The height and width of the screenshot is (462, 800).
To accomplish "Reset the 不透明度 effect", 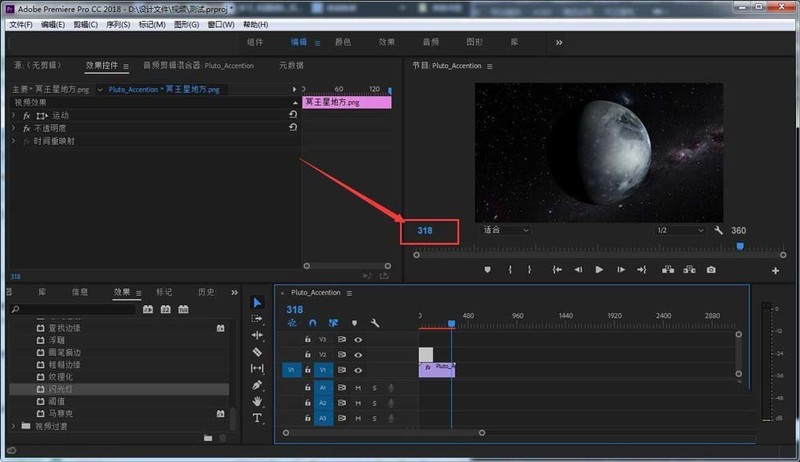I will click(x=293, y=127).
